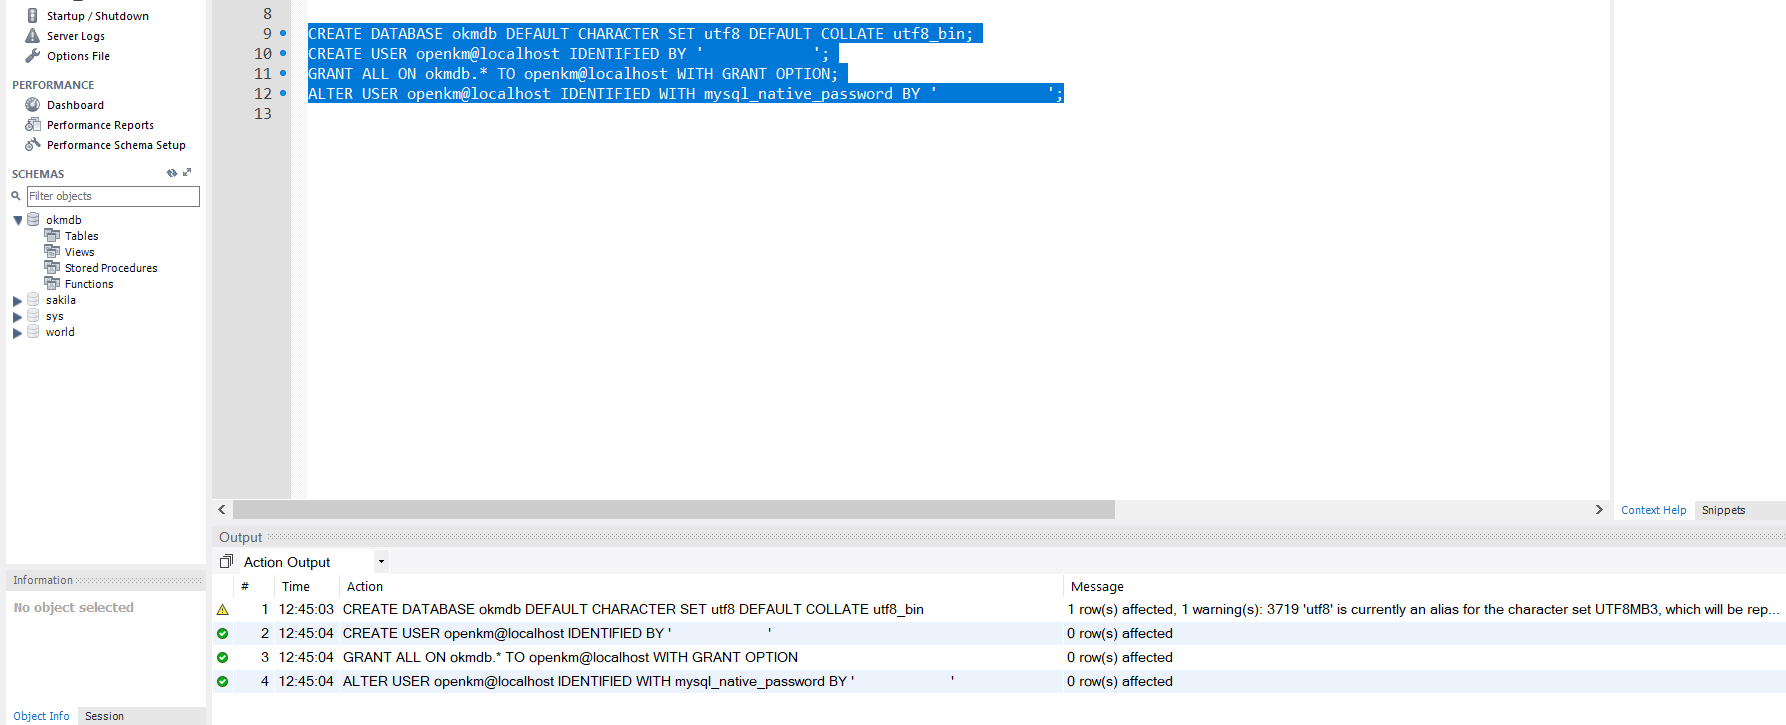
Task: Click the Options File wrench icon
Action: pos(33,56)
